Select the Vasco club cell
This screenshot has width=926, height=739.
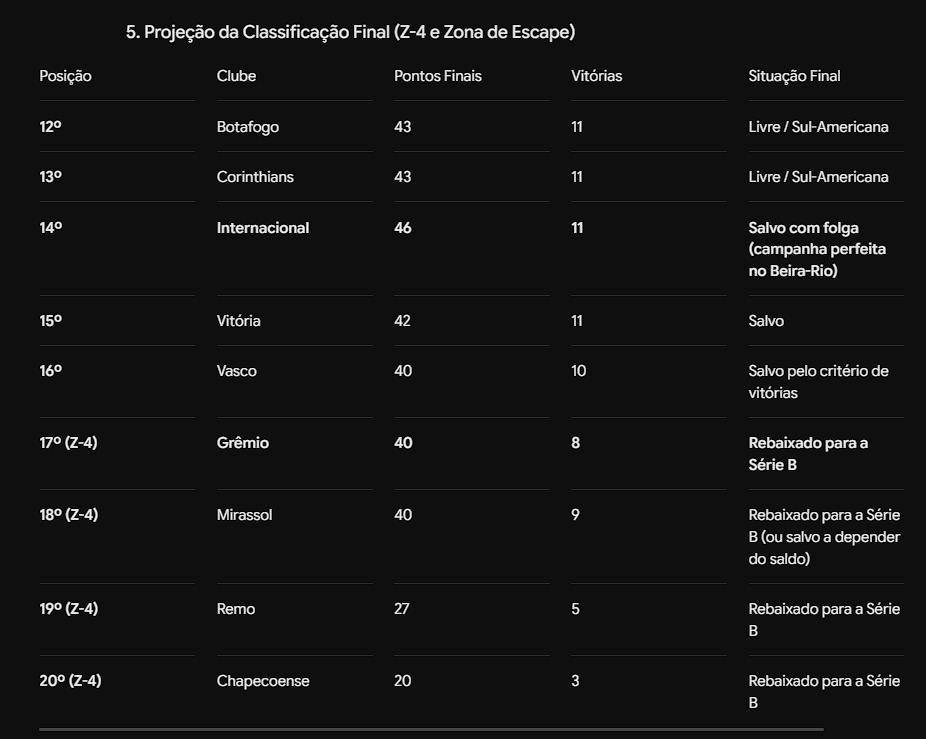click(237, 371)
